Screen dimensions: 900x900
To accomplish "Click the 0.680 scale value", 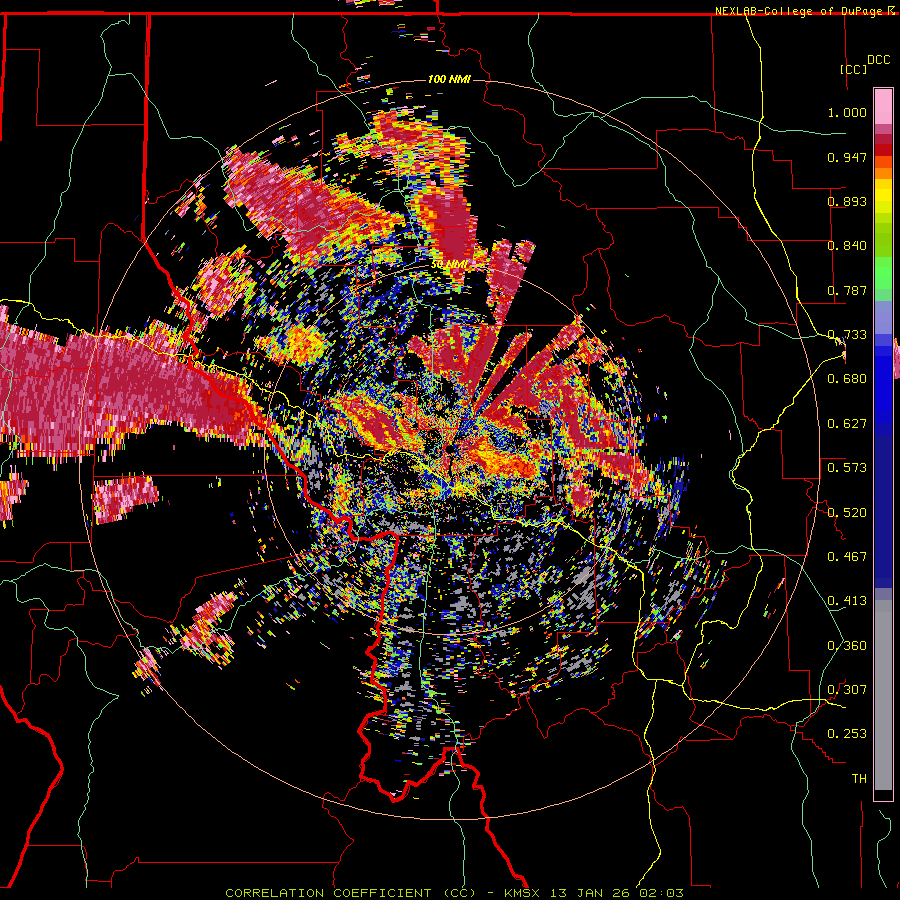I will [x=847, y=379].
